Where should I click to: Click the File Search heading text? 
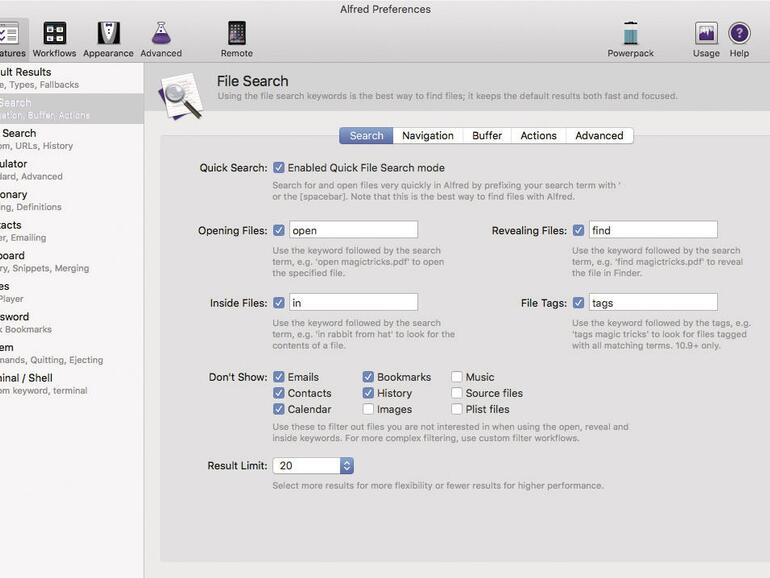[252, 81]
